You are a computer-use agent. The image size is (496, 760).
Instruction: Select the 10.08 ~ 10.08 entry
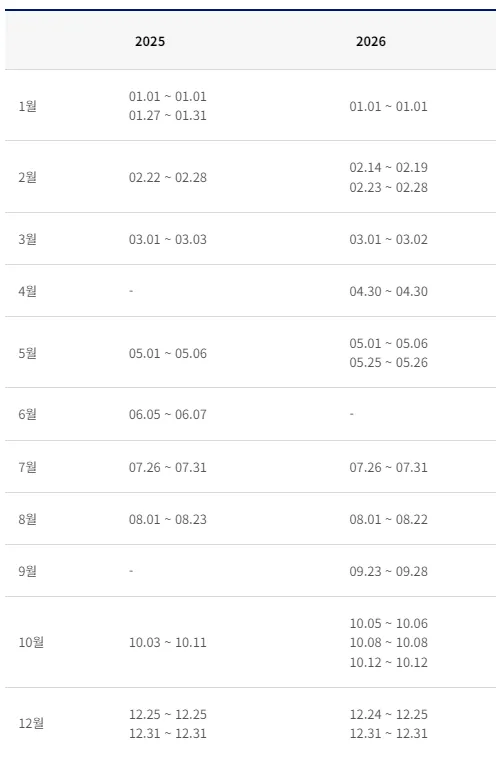point(388,642)
